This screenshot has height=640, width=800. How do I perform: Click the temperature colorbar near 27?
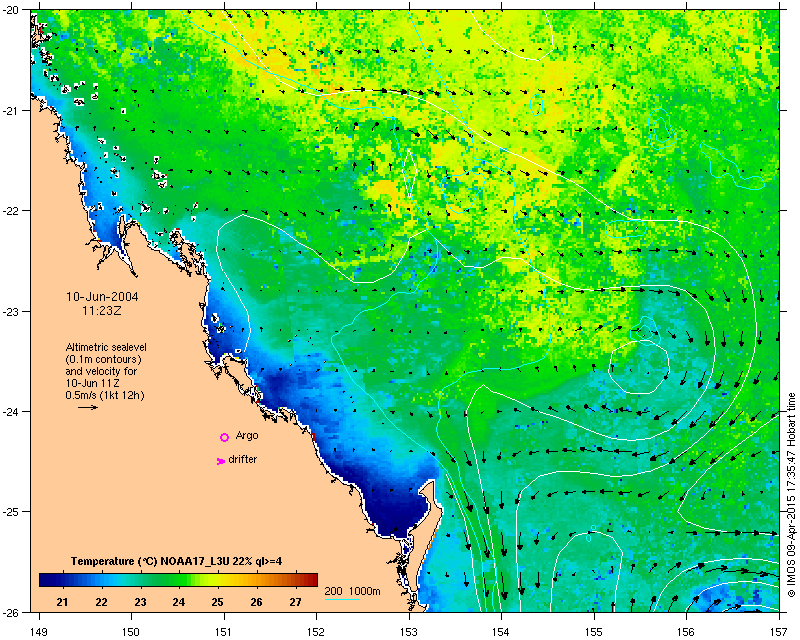(x=296, y=580)
